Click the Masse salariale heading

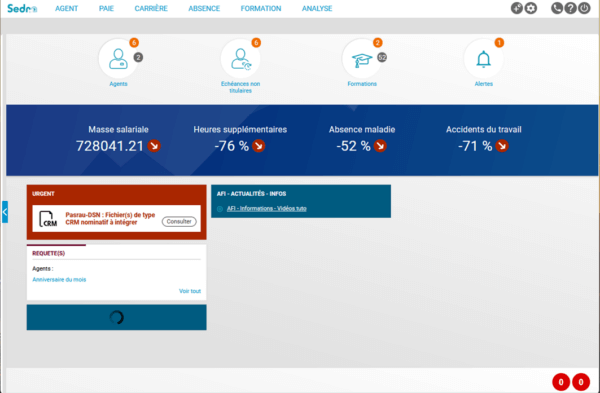(x=118, y=129)
